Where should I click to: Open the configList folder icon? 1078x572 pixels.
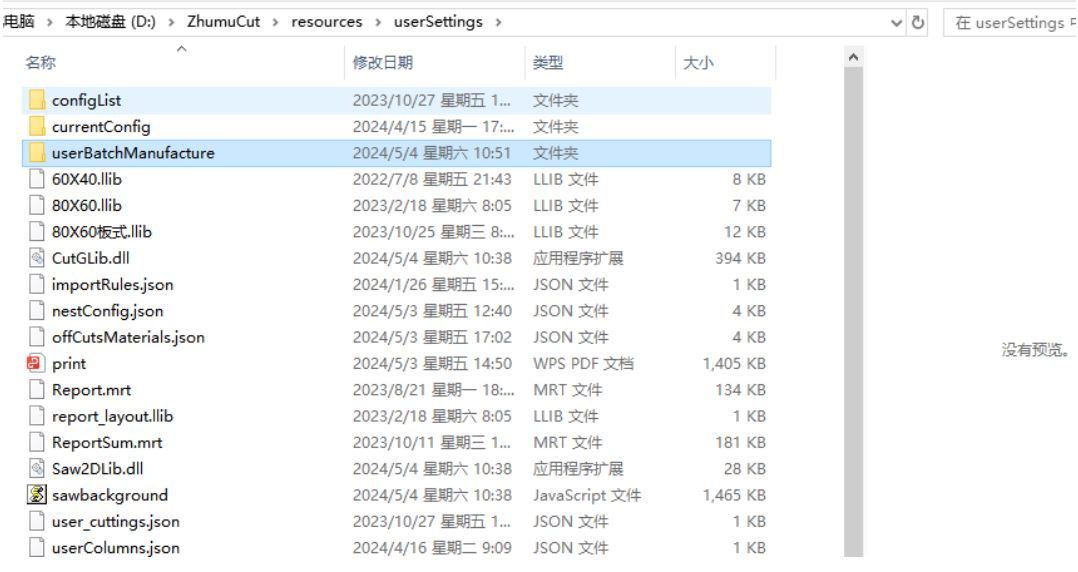(x=37, y=100)
